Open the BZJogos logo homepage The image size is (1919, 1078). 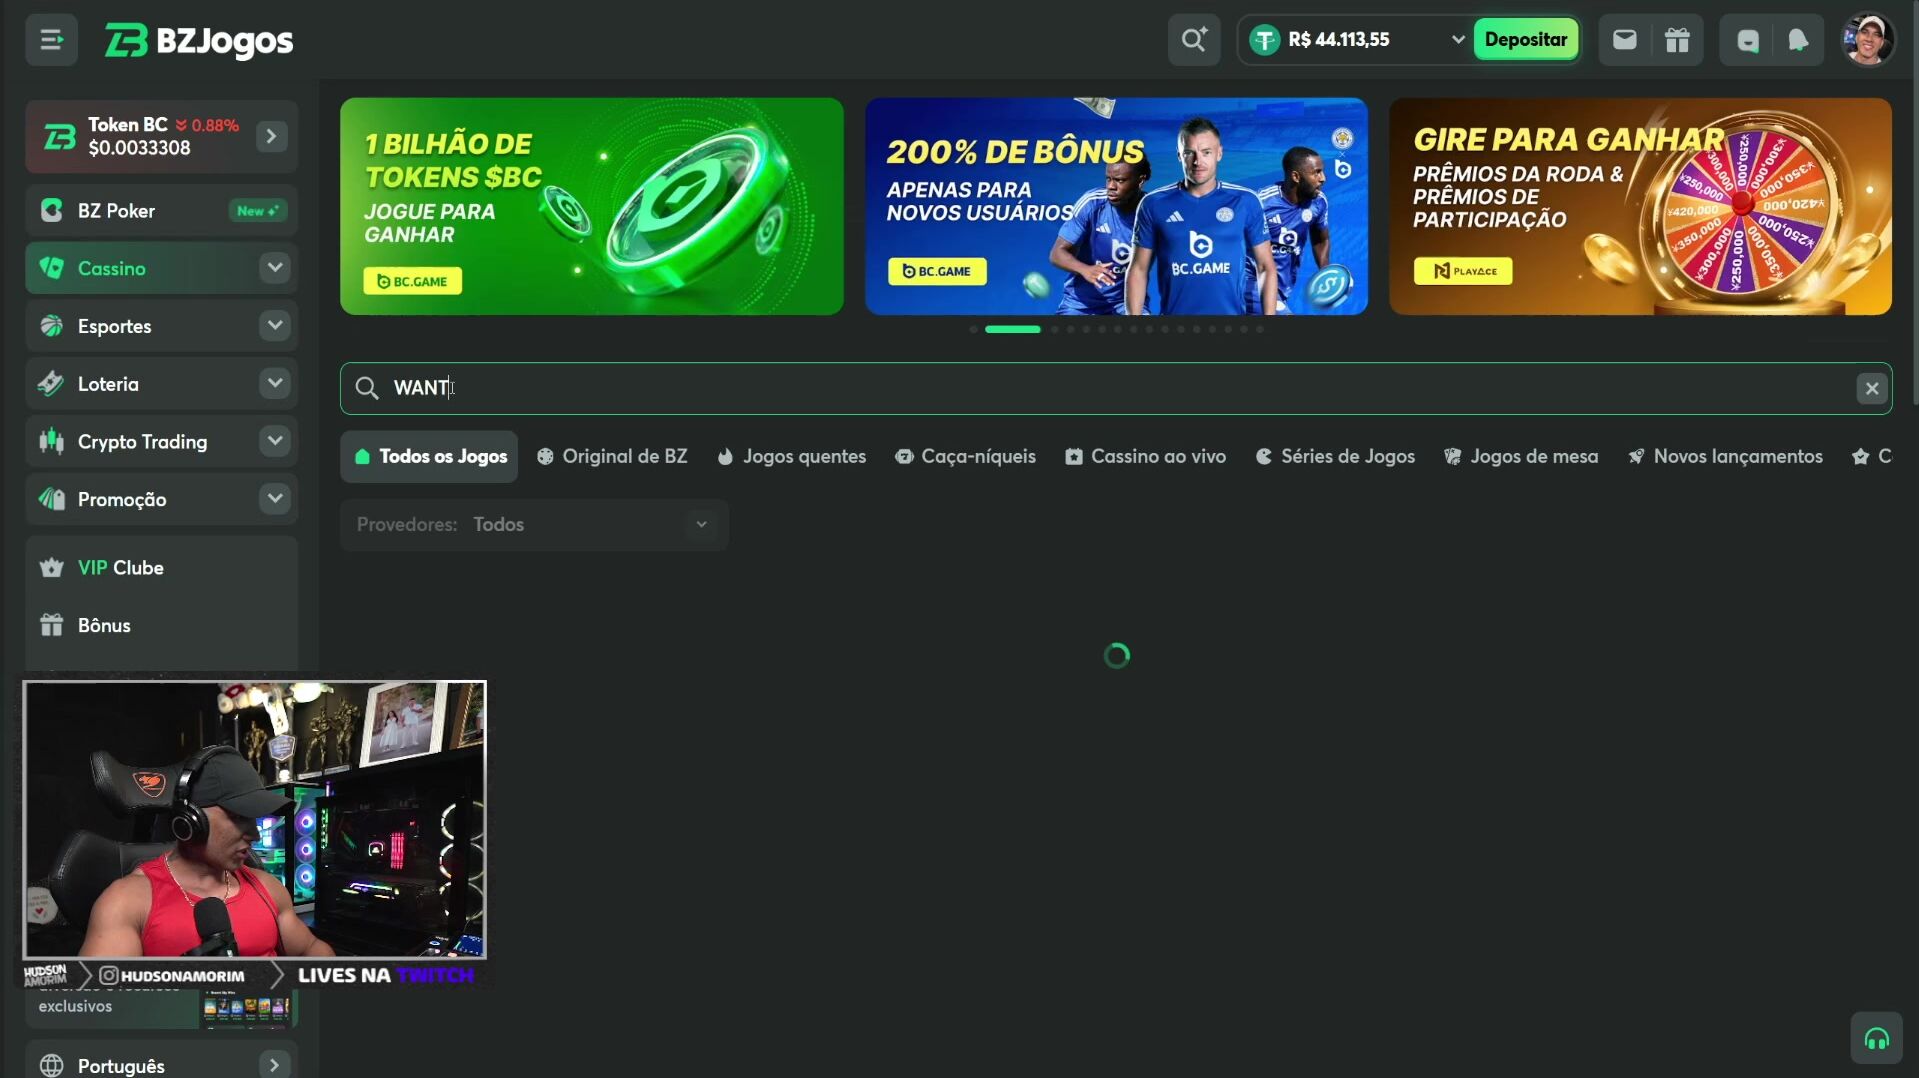pos(199,40)
